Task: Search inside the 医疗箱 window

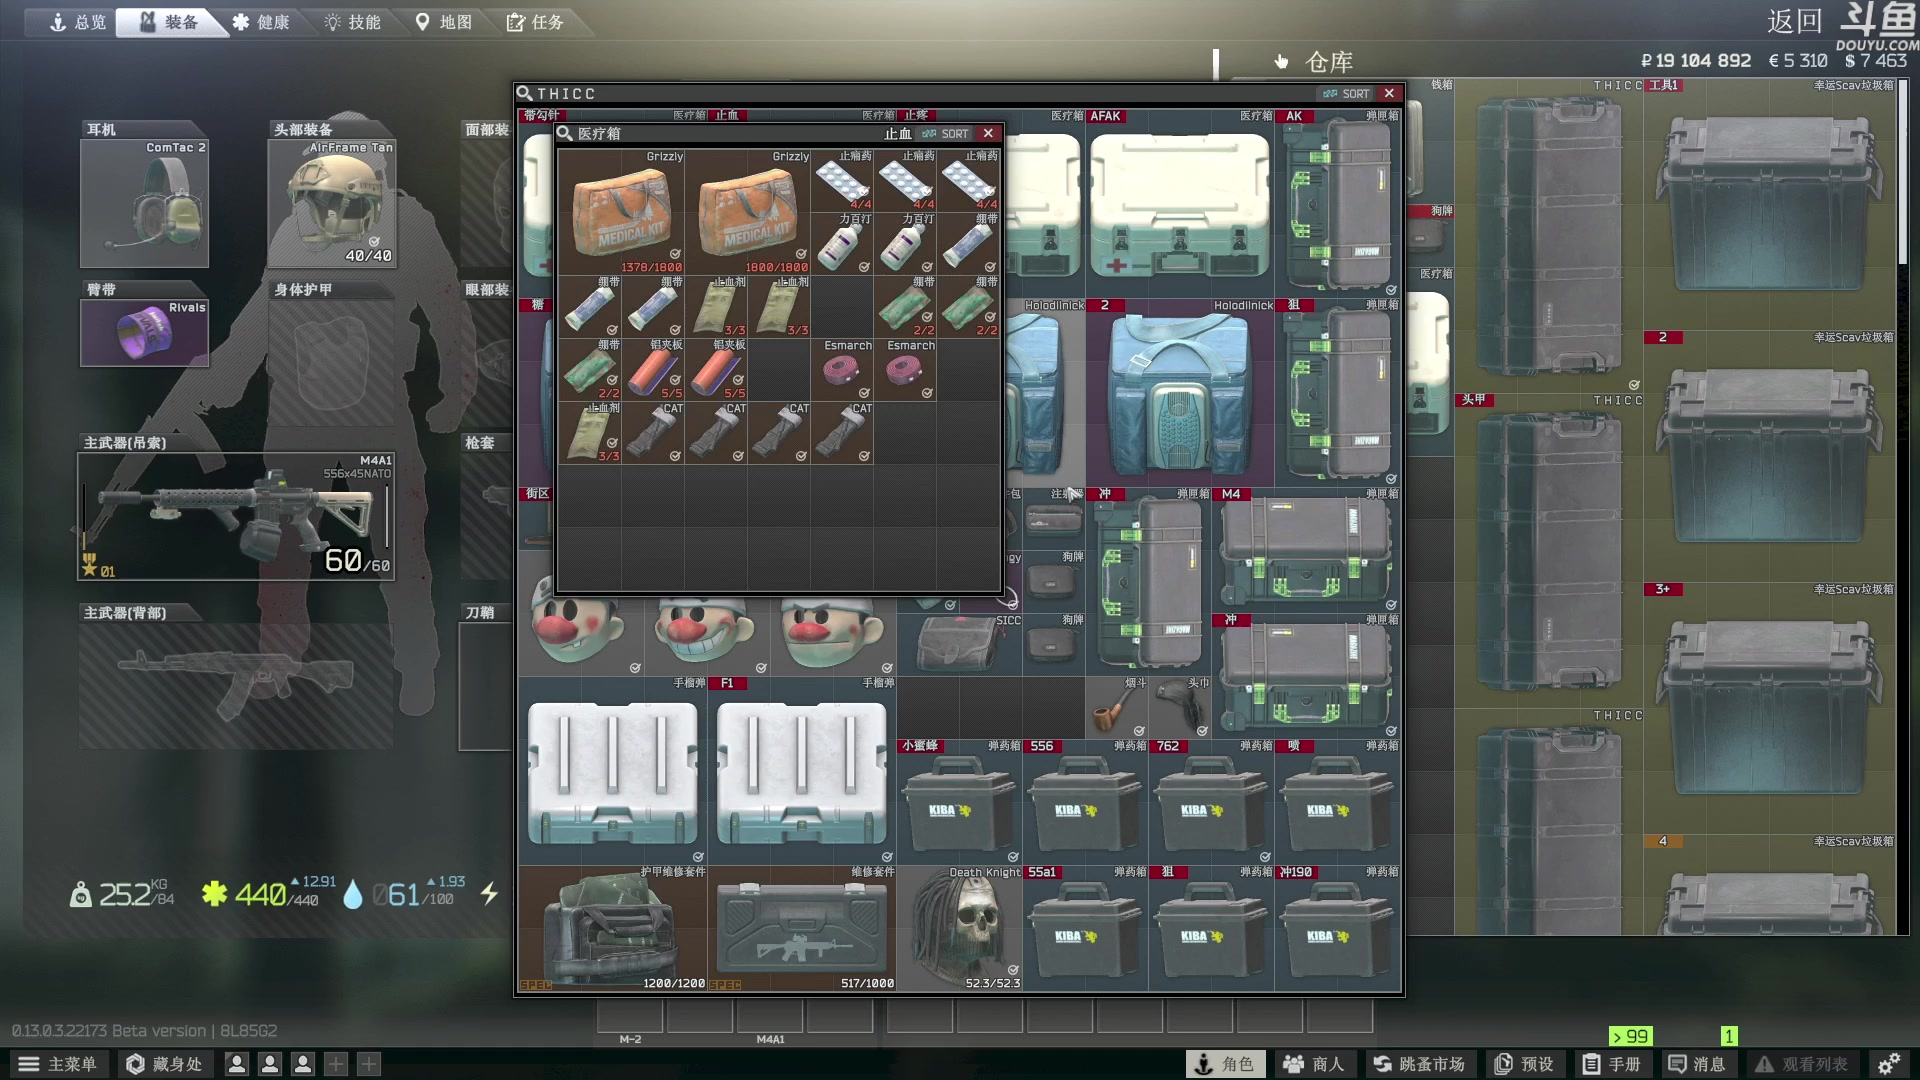Action: [565, 133]
